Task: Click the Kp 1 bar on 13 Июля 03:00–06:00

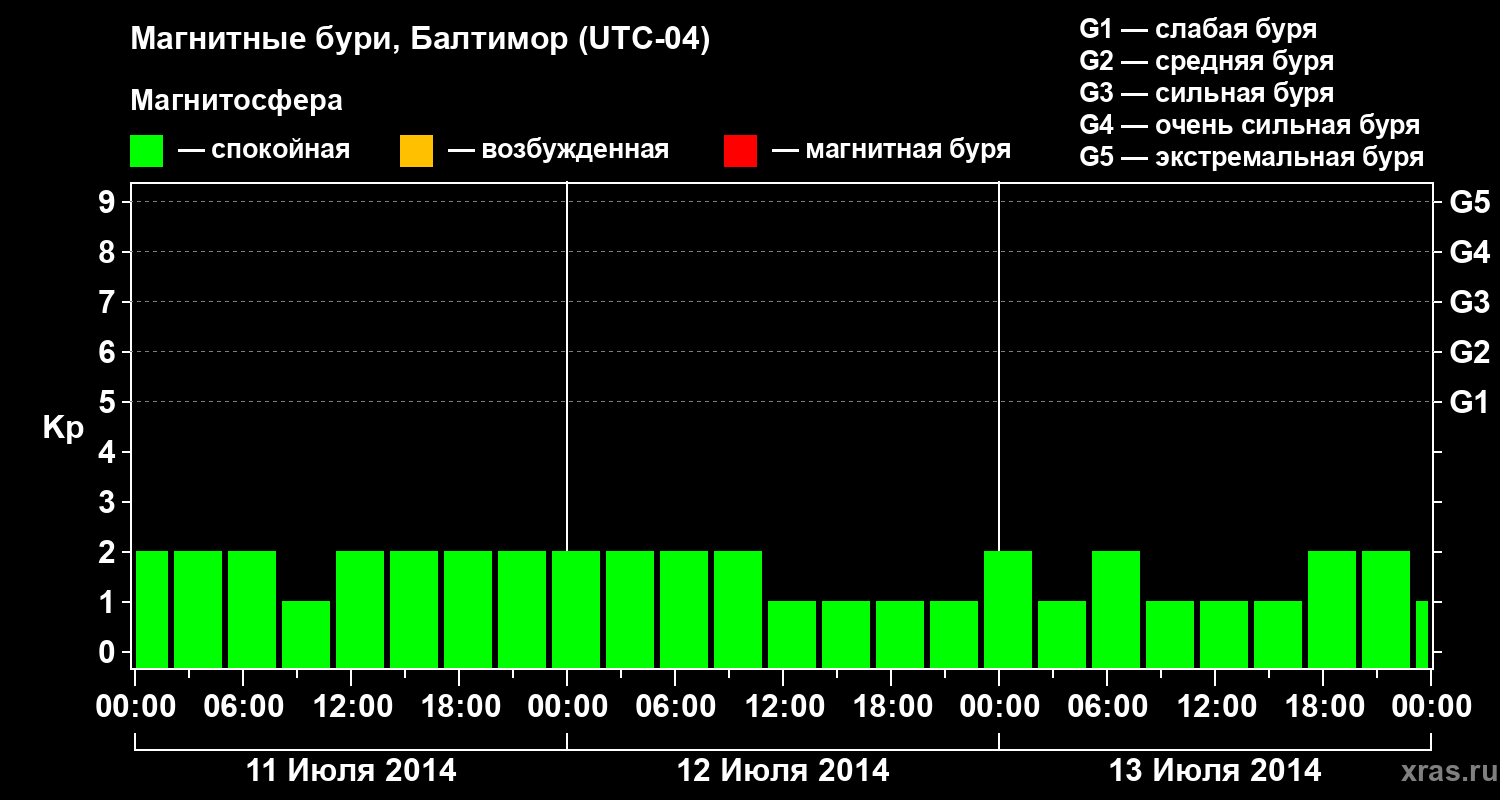Action: pos(1062,634)
